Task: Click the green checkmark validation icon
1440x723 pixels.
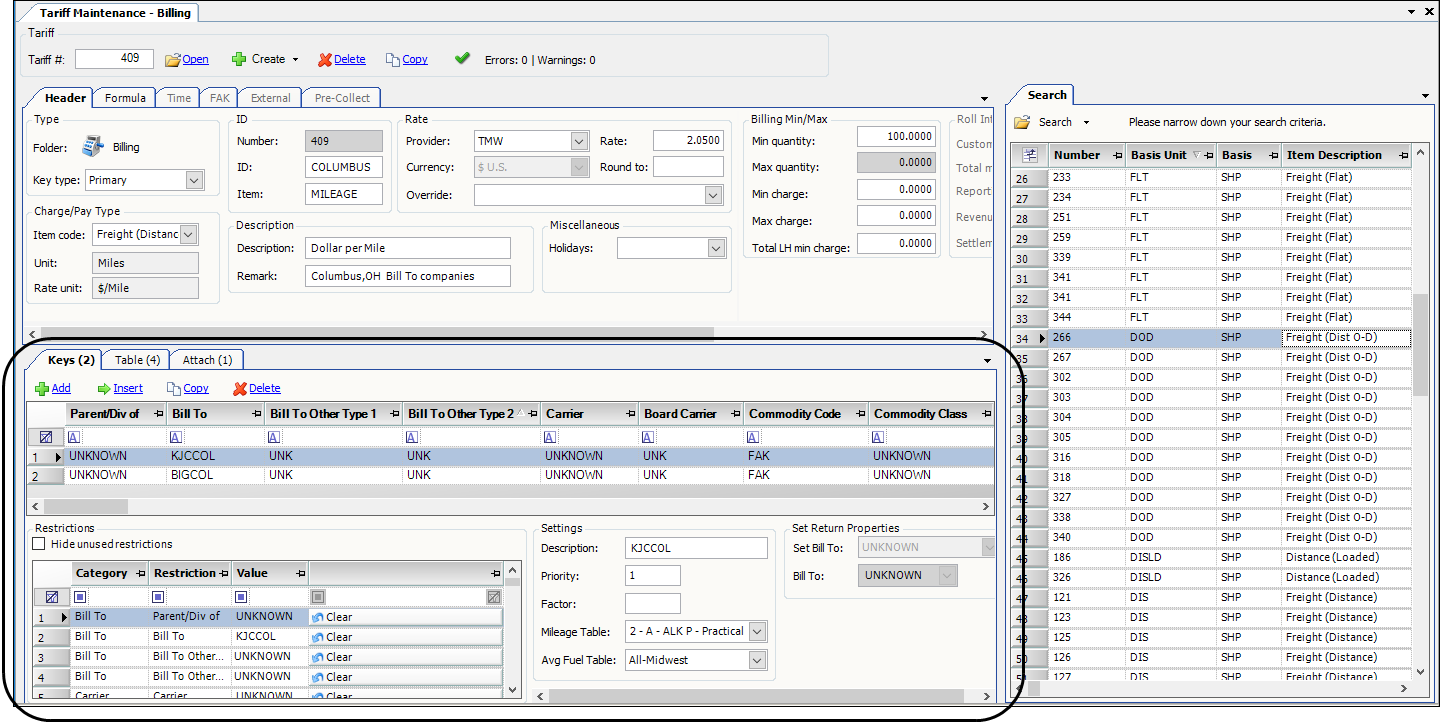Action: [462, 59]
